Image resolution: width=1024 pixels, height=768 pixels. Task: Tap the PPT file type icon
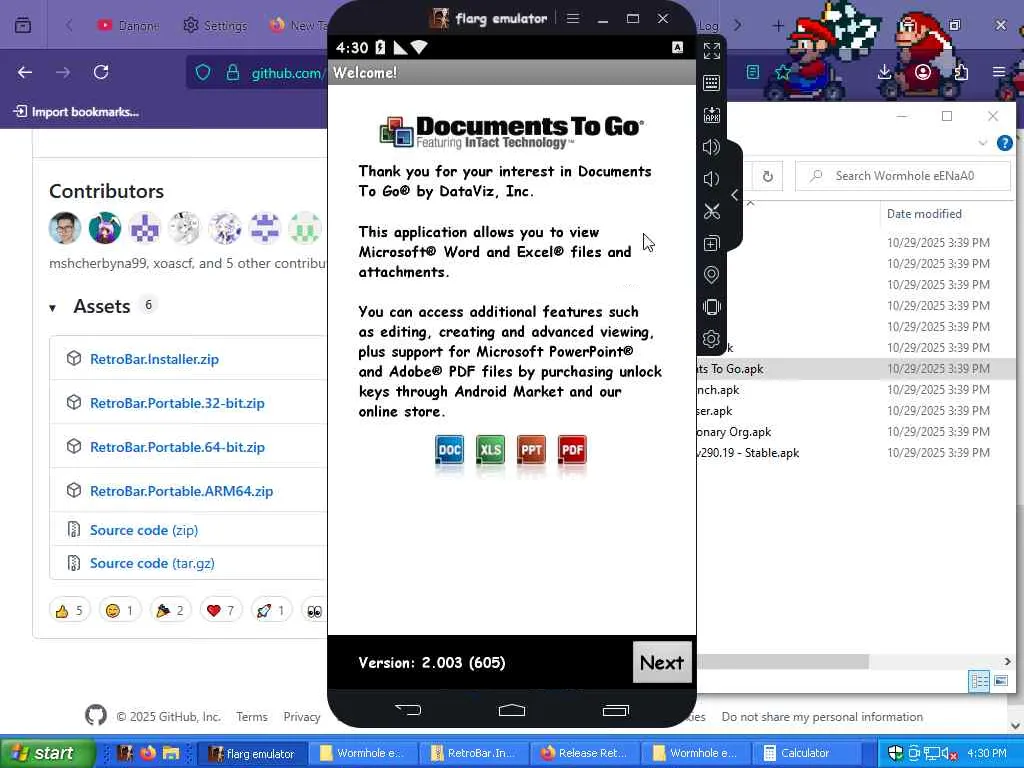[531, 450]
